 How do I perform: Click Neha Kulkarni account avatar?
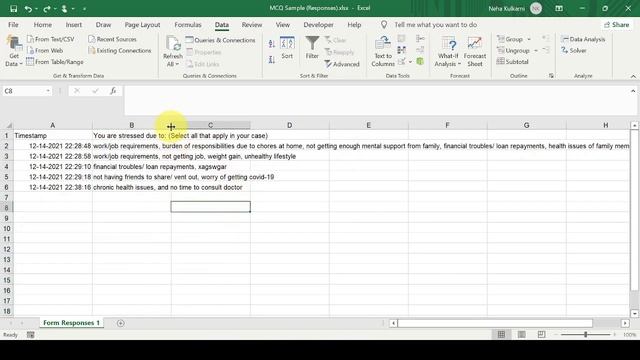[x=536, y=9]
